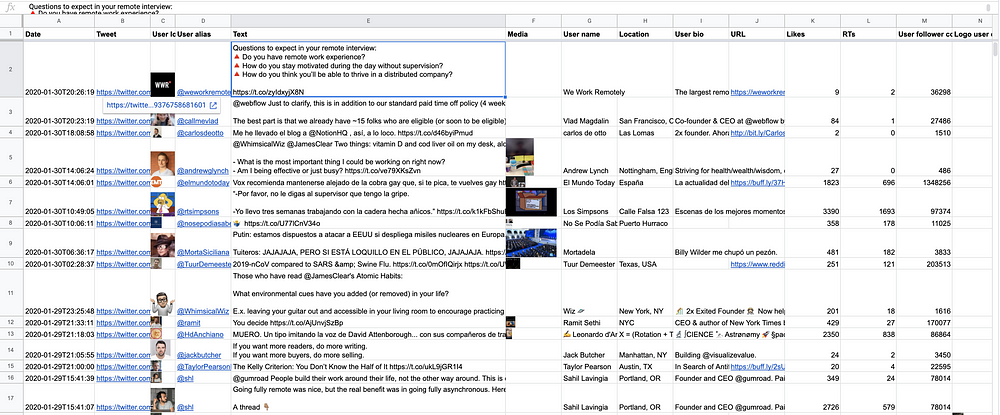The height and width of the screenshot is (415, 1000).
Task: Open @callmevlad user alias link
Action: coord(198,120)
